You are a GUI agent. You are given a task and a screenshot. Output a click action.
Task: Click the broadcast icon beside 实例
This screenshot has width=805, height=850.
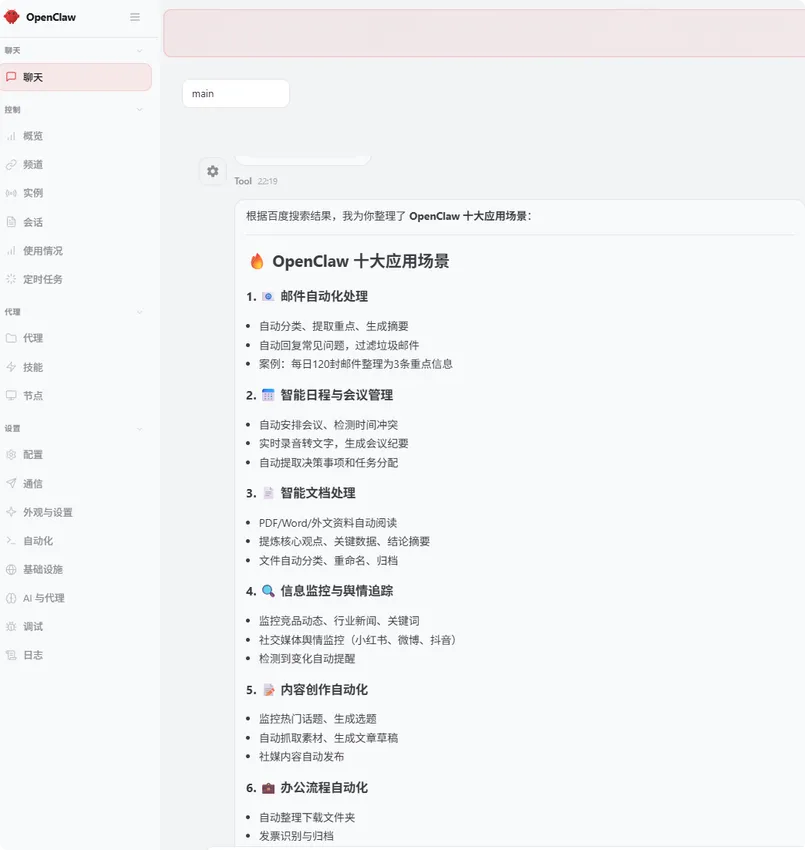tap(11, 193)
